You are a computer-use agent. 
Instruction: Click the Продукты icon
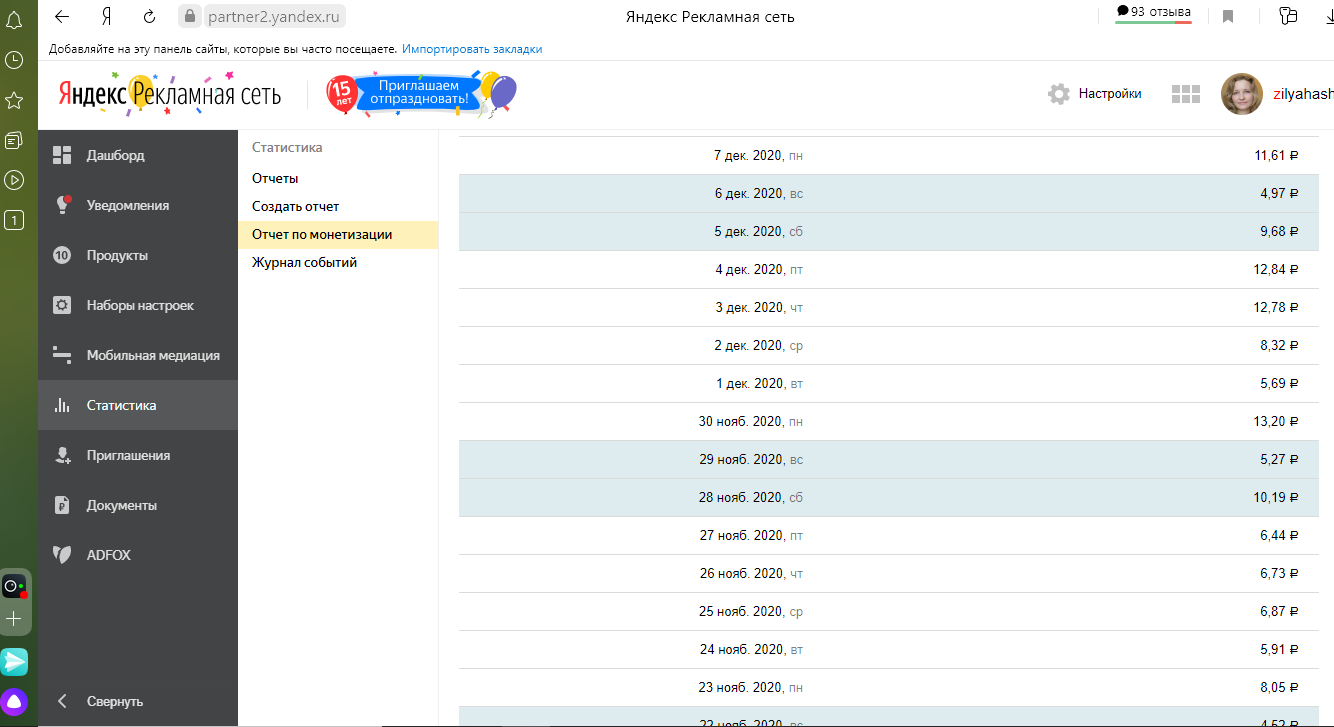[62, 255]
